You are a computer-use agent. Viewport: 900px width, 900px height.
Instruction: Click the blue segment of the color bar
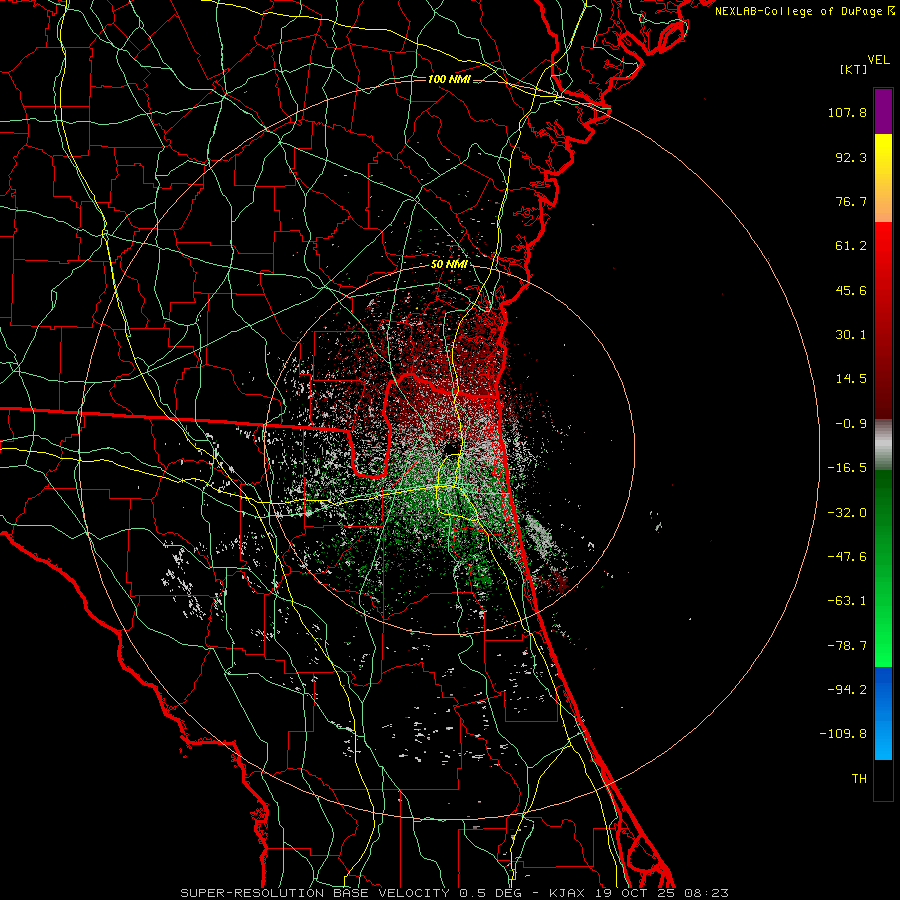(883, 713)
